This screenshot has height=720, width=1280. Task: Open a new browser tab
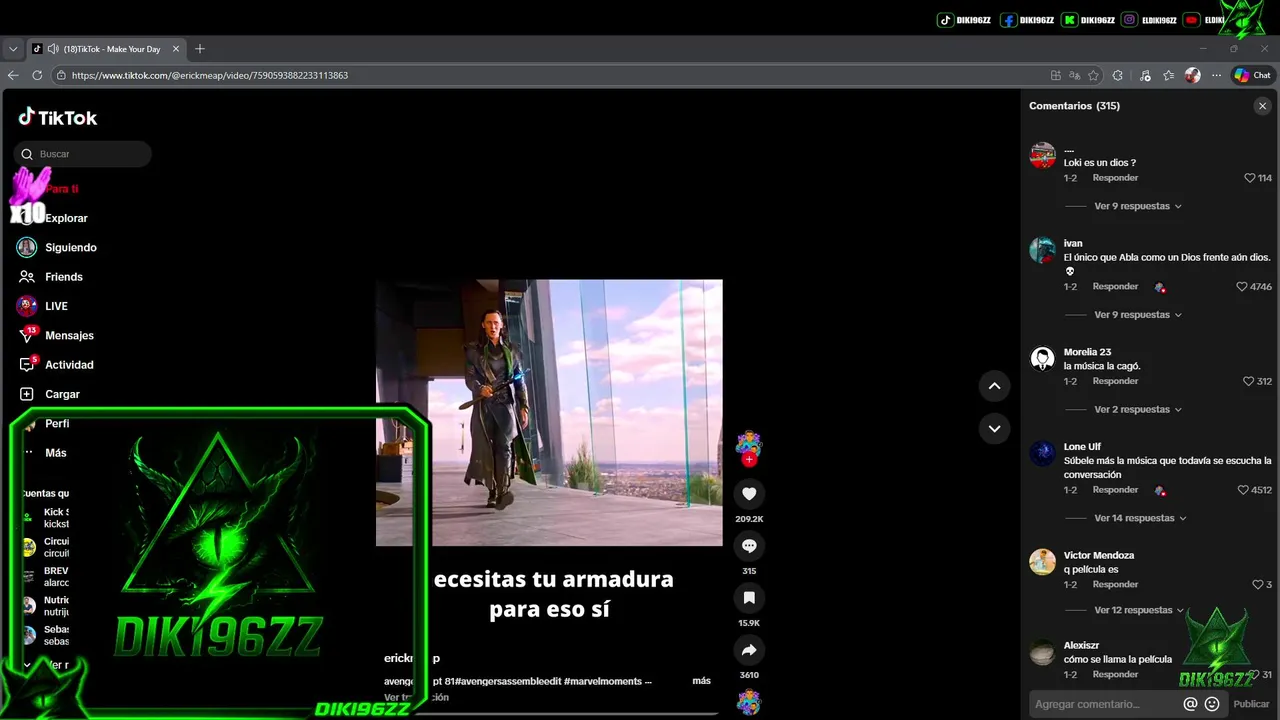[x=200, y=49]
